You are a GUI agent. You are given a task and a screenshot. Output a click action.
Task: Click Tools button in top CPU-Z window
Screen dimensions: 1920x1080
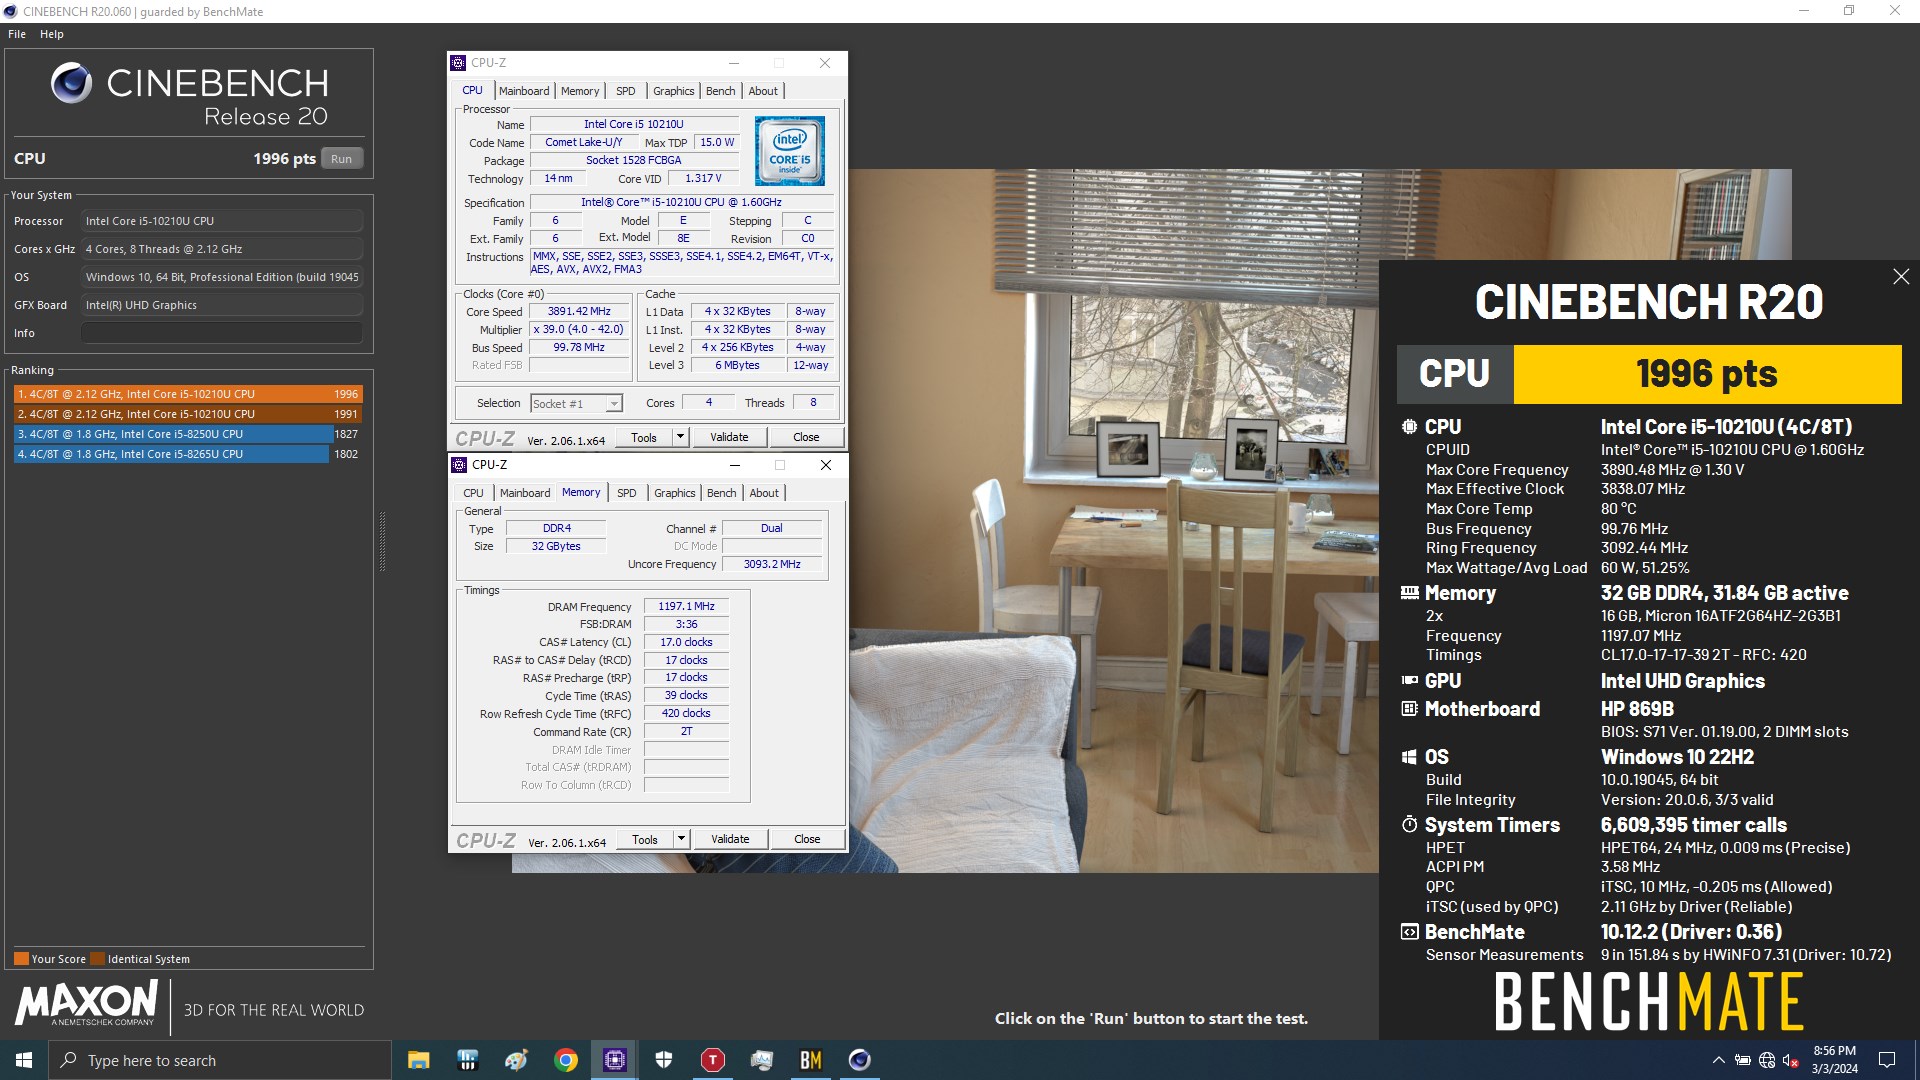644,437
